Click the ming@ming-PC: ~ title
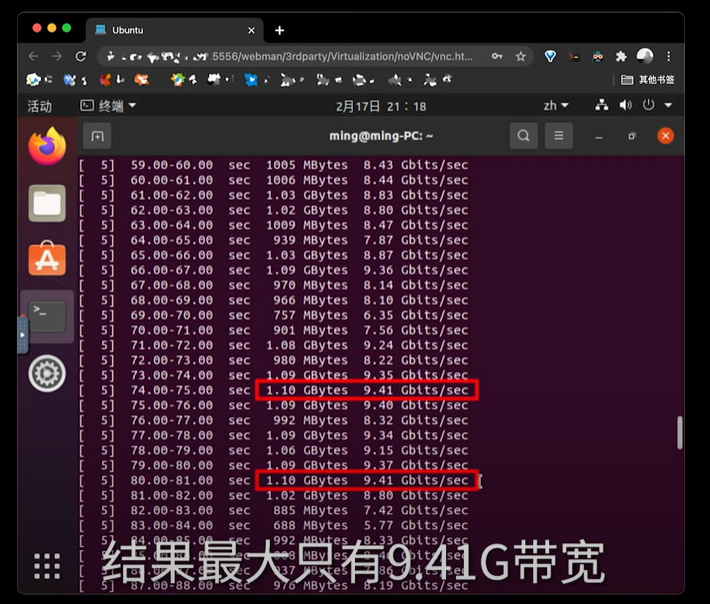 click(x=381, y=136)
